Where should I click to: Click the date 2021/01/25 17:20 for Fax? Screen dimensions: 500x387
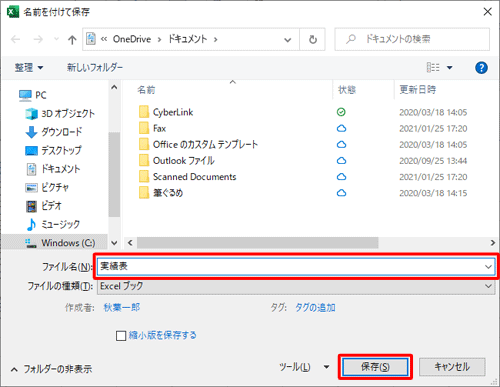click(x=433, y=129)
